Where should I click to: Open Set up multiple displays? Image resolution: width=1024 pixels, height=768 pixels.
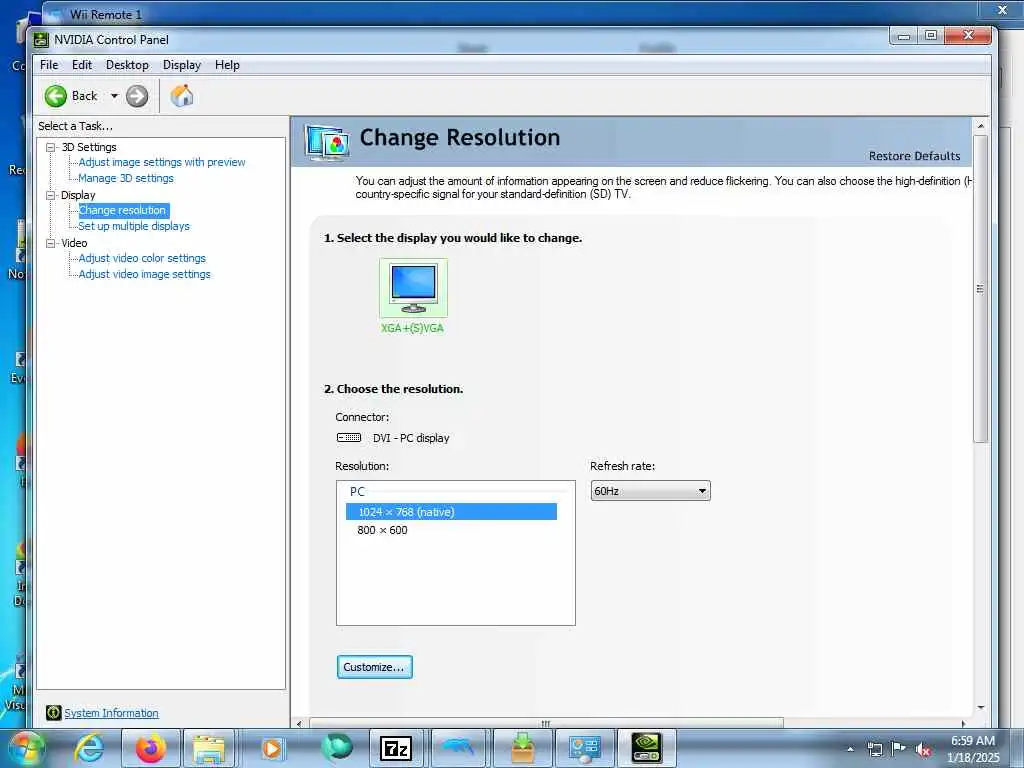[x=134, y=226]
